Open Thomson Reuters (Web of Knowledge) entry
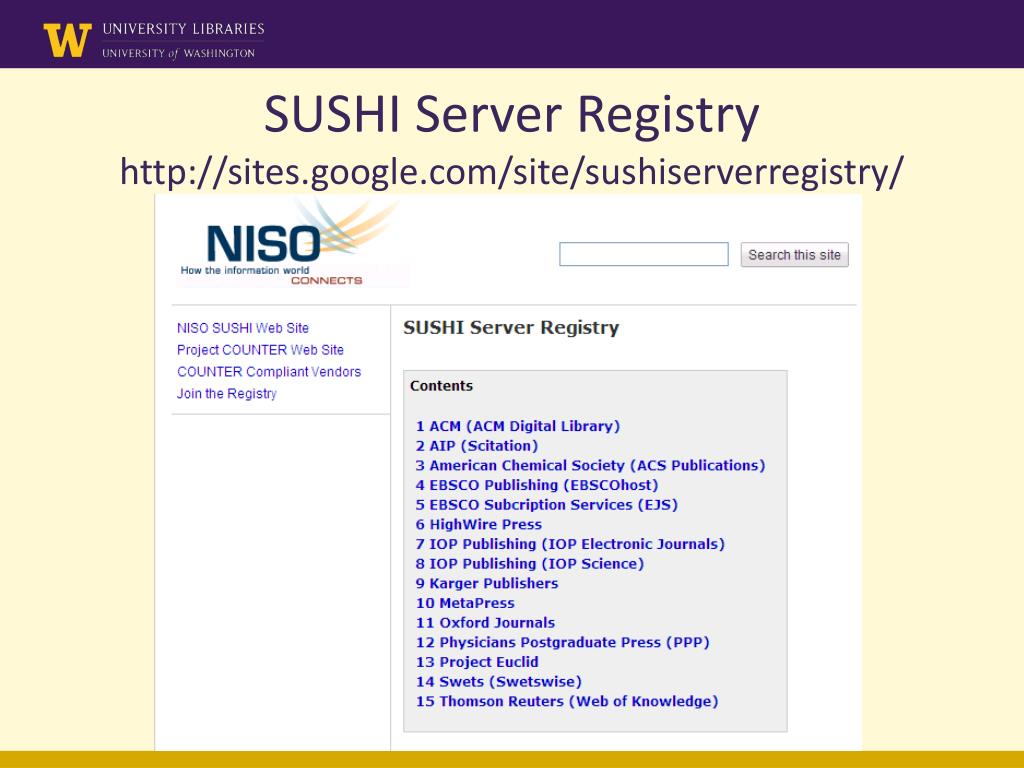The height and width of the screenshot is (768, 1024). [567, 701]
